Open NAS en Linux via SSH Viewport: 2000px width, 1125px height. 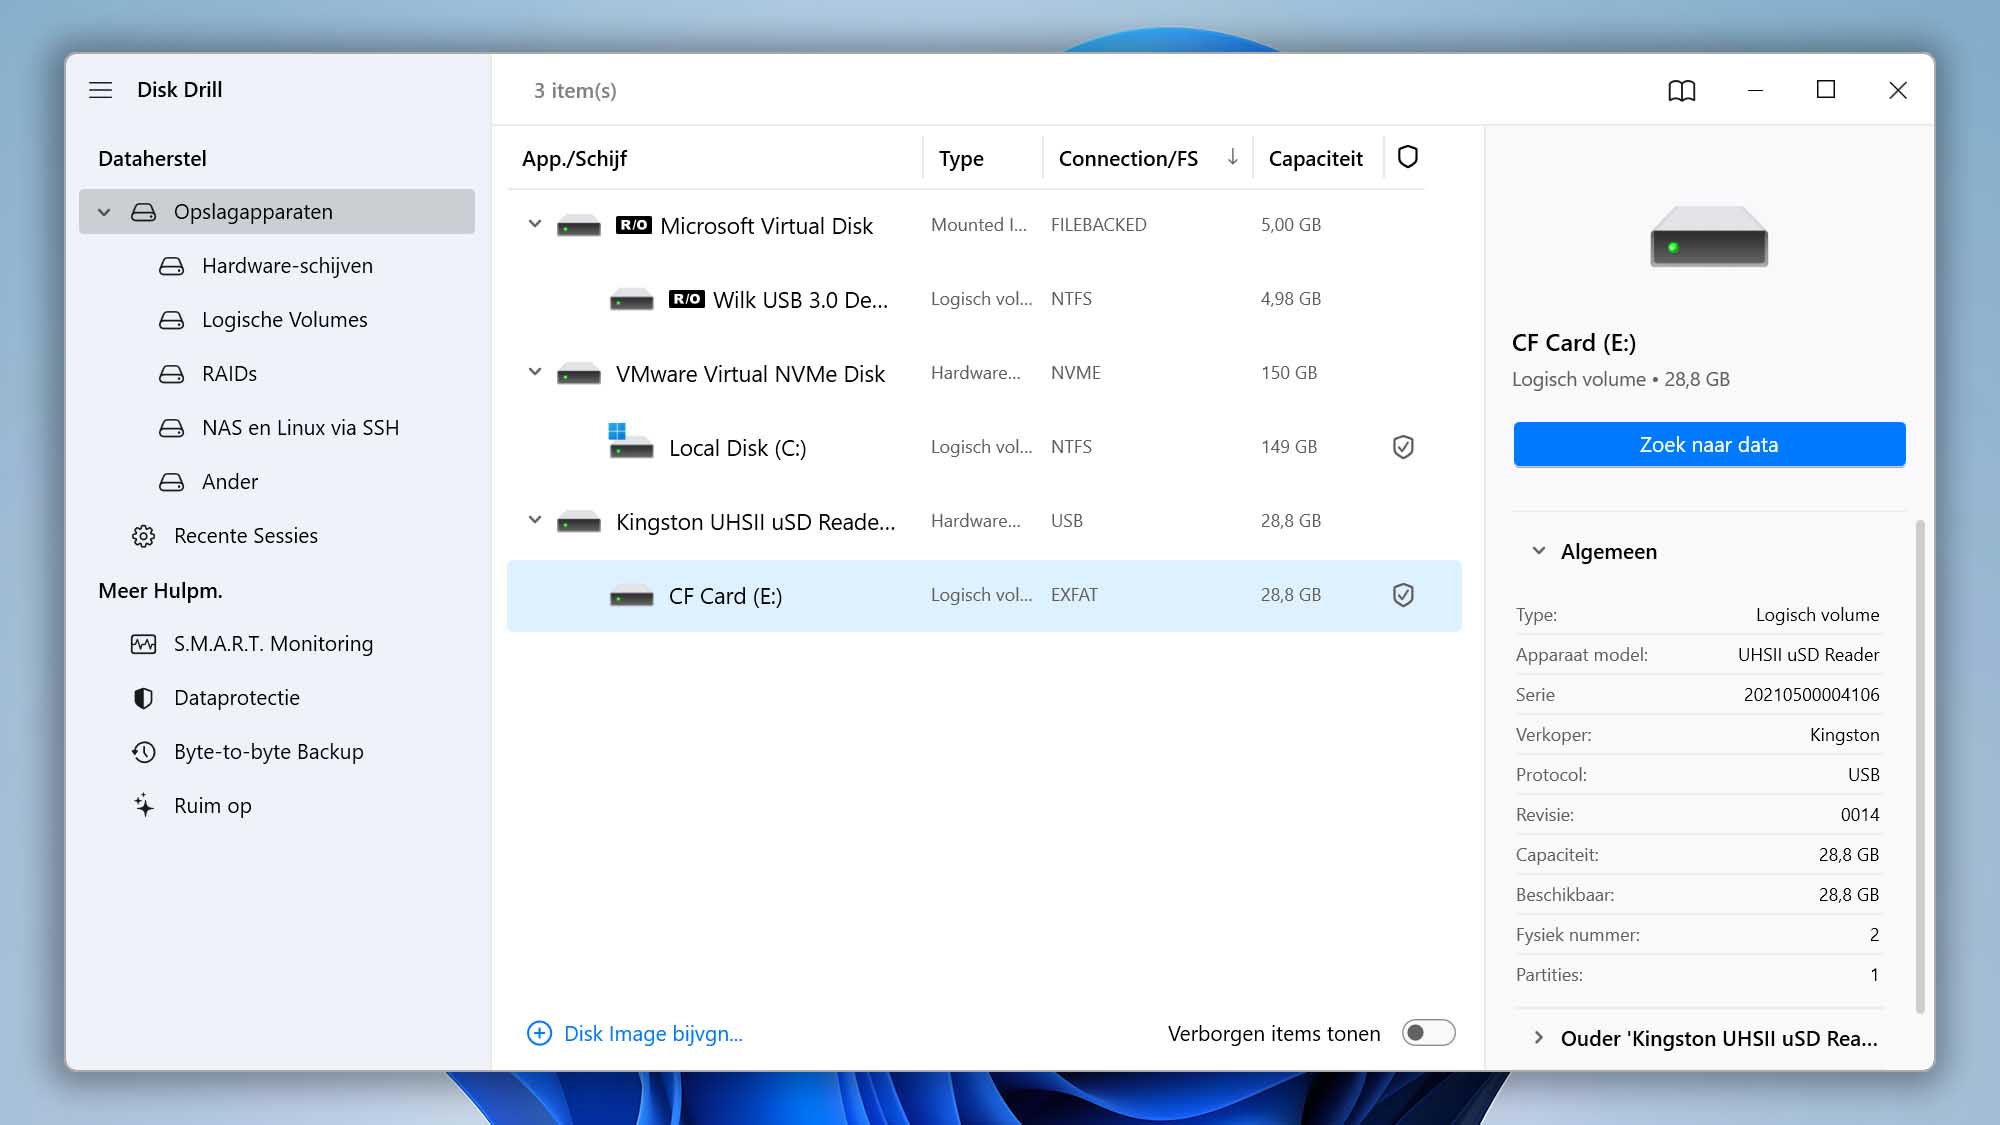tap(277, 428)
